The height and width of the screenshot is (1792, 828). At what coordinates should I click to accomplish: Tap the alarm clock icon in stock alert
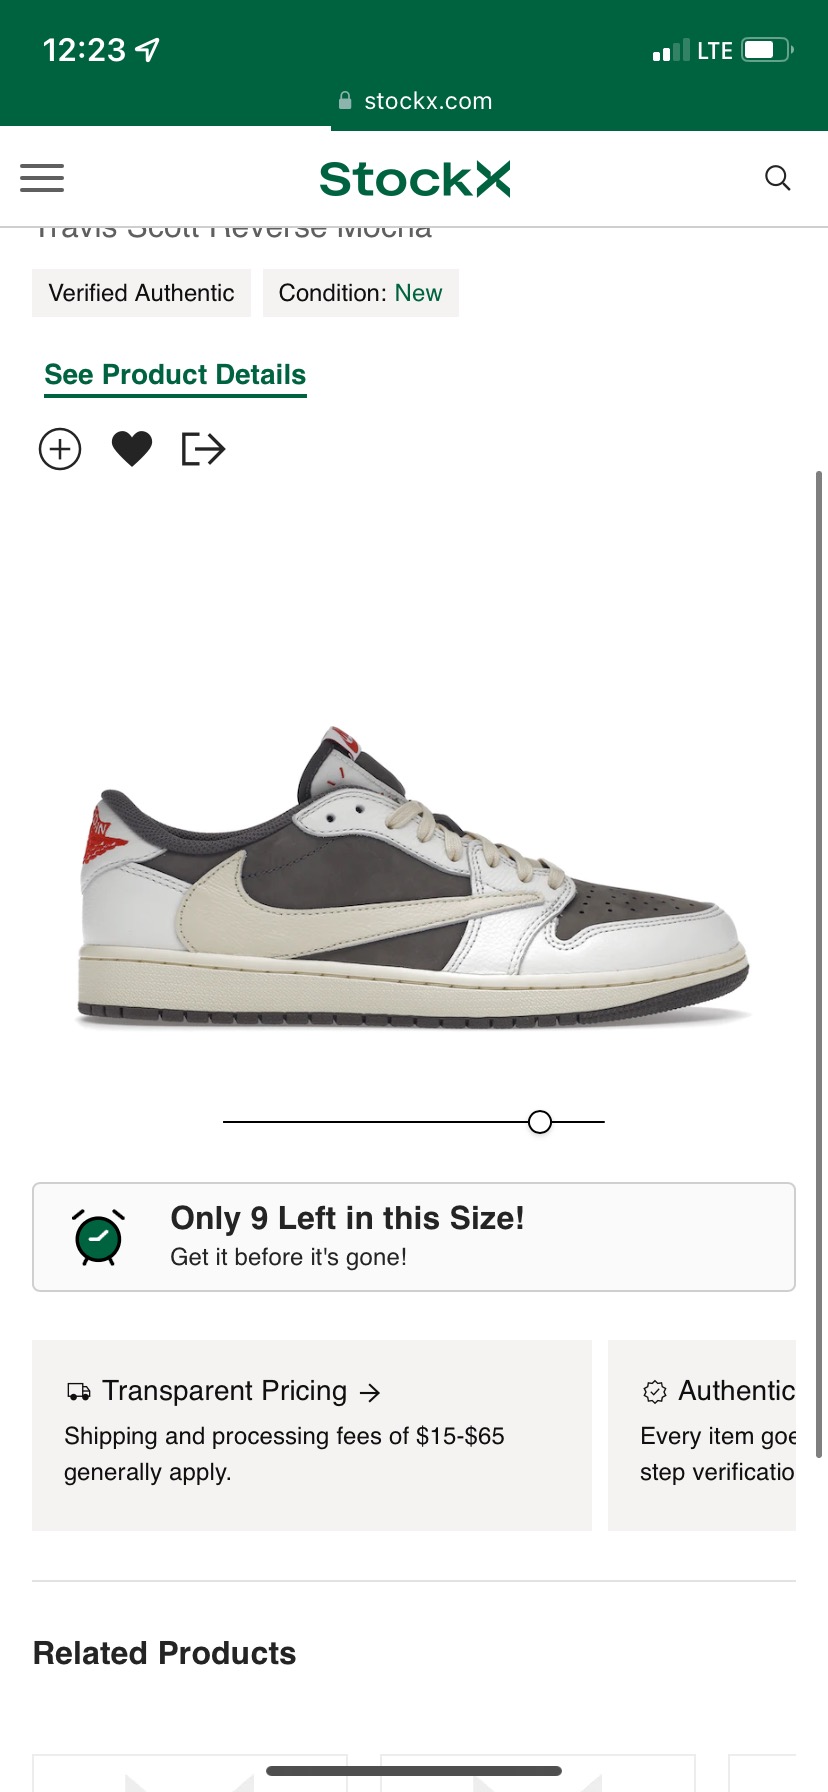[98, 1237]
